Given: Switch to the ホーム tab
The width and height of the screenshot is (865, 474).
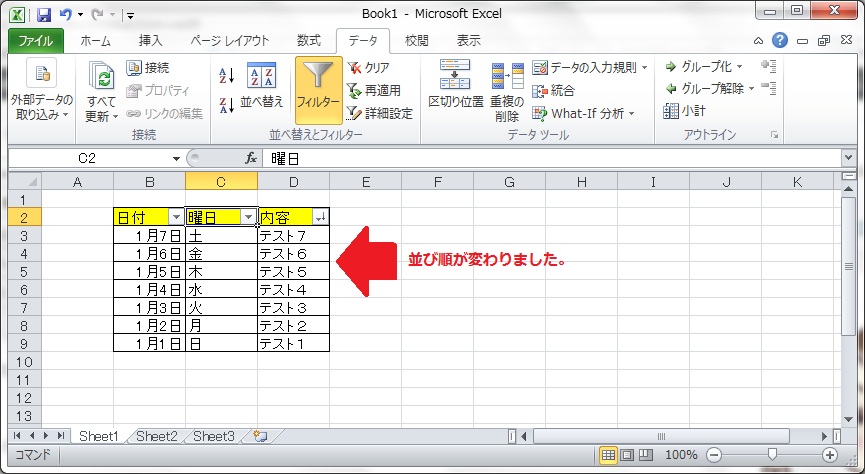Looking at the screenshot, I should [95, 41].
